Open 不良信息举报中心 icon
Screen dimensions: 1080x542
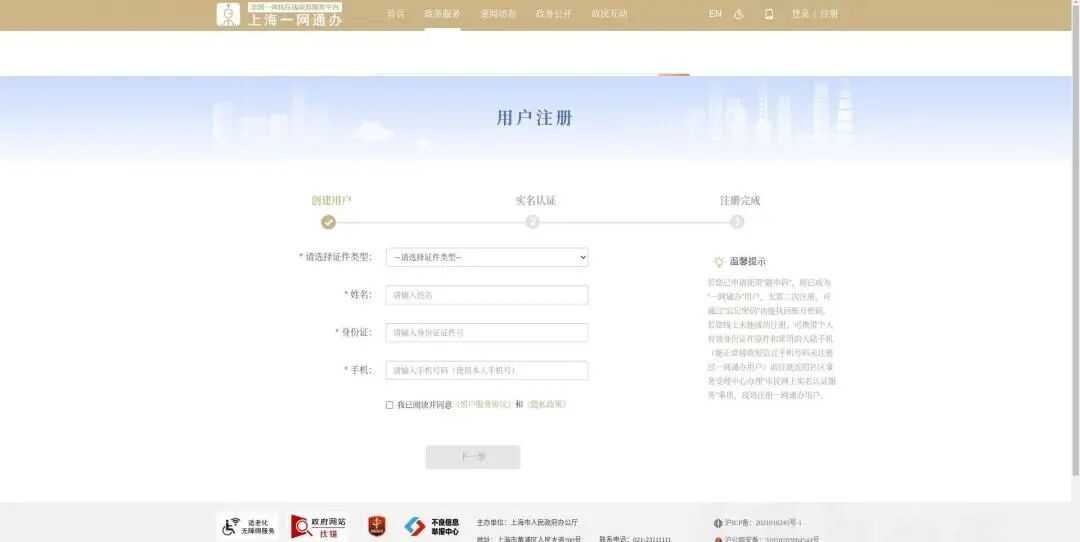pos(432,526)
